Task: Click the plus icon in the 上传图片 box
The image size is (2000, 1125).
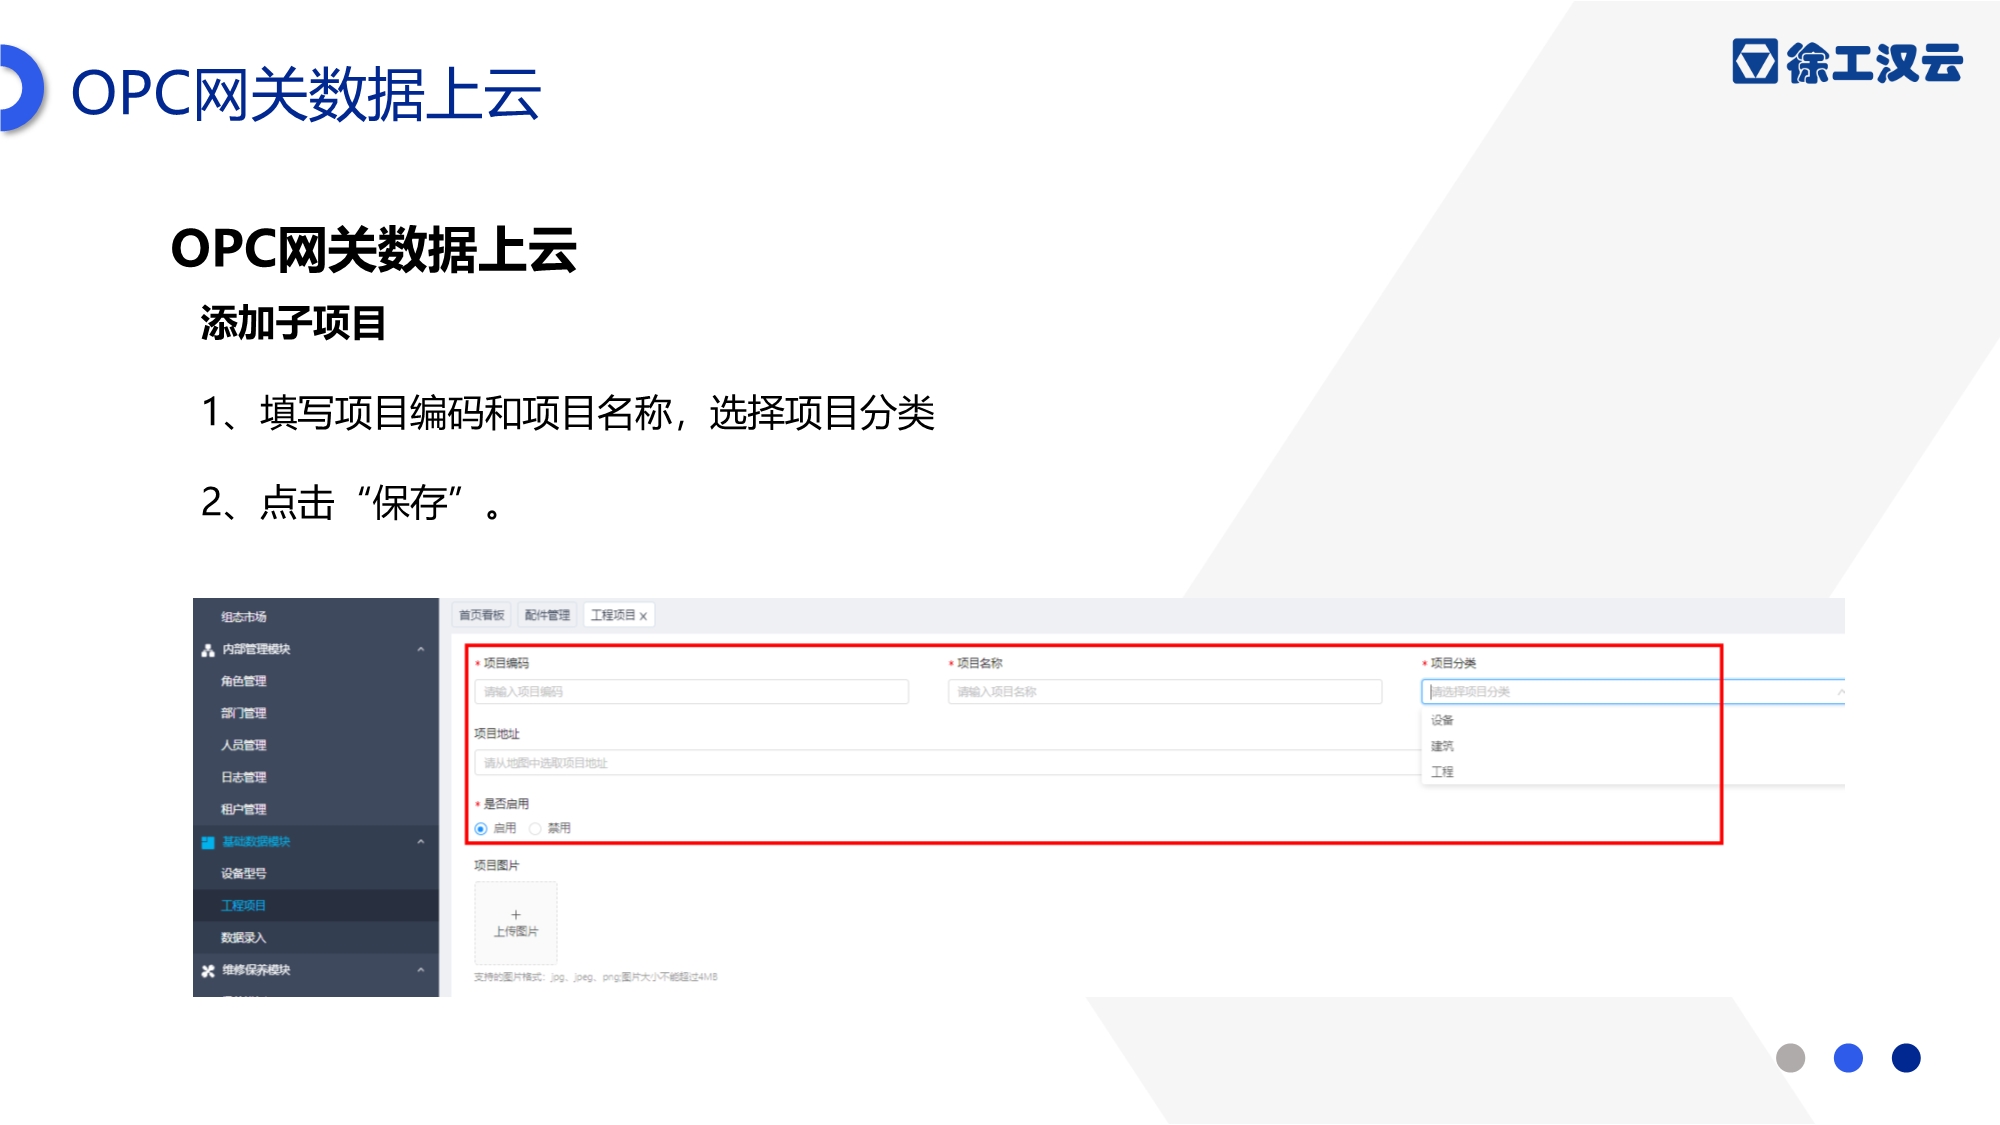Action: point(516,914)
